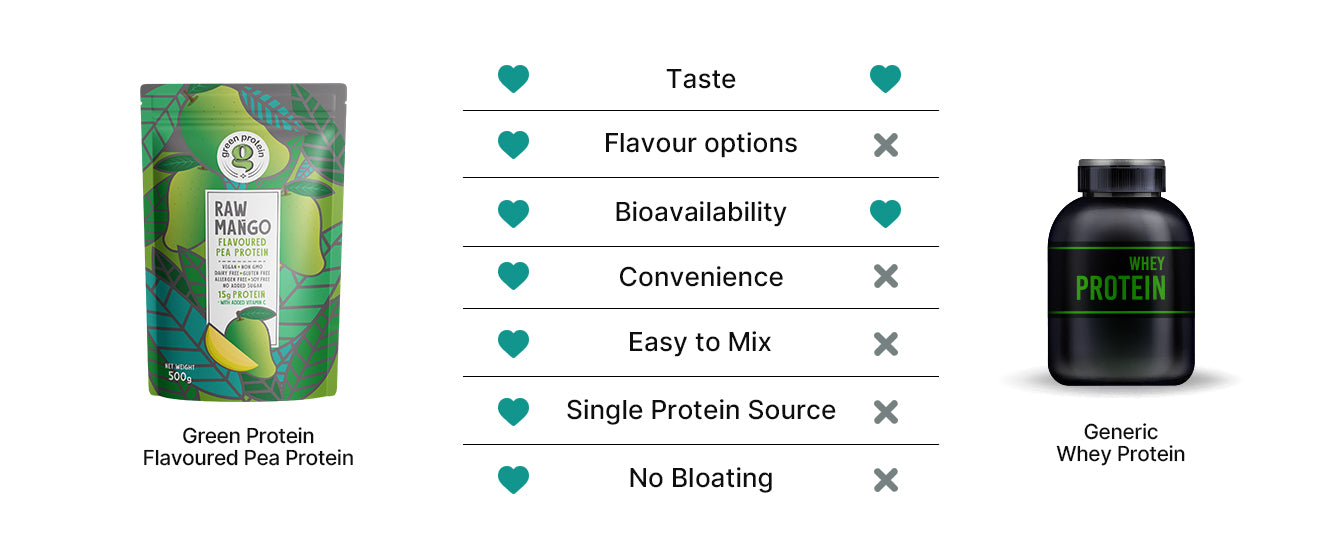This screenshot has height=558, width=1320.
Task: Select the Raw Mango pea protein pouch image
Action: click(x=244, y=242)
